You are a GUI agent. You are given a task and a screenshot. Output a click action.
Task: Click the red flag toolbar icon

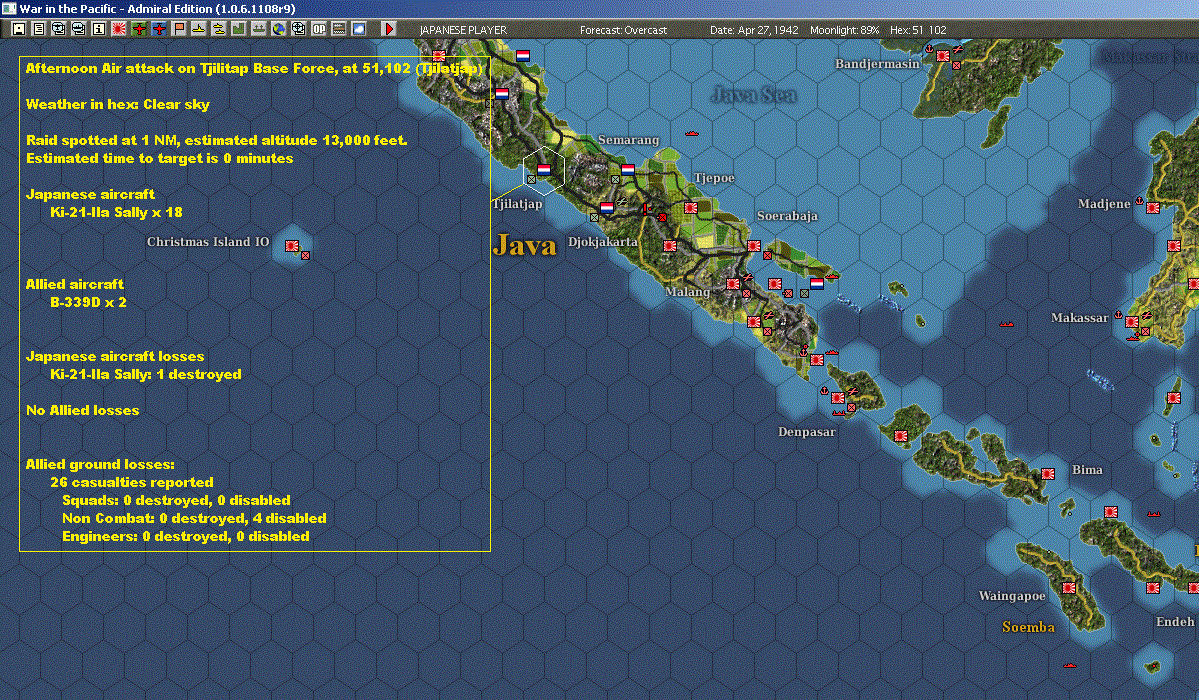click(179, 29)
